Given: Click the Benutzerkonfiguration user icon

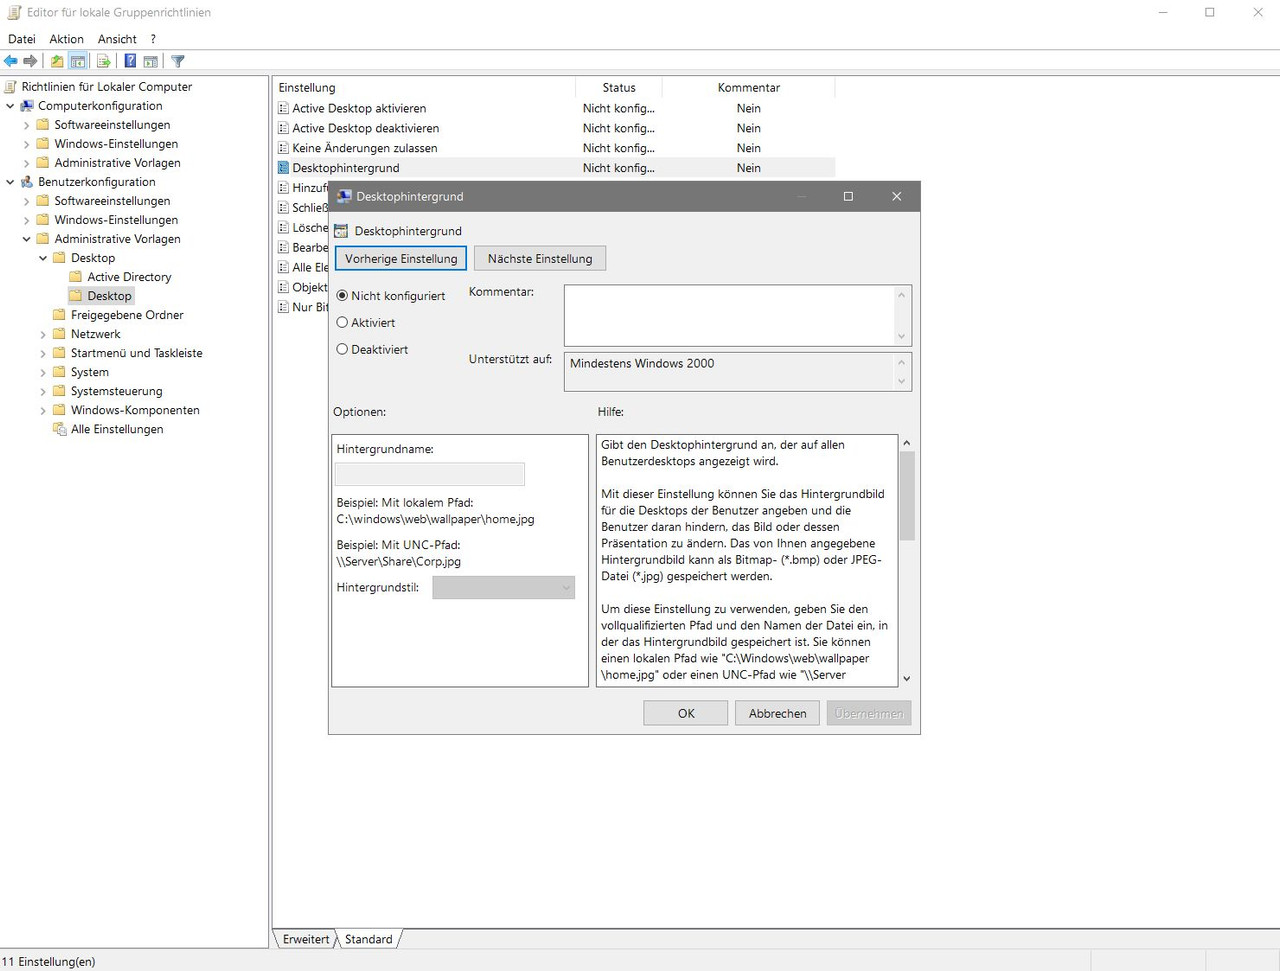Looking at the screenshot, I should (x=27, y=182).
